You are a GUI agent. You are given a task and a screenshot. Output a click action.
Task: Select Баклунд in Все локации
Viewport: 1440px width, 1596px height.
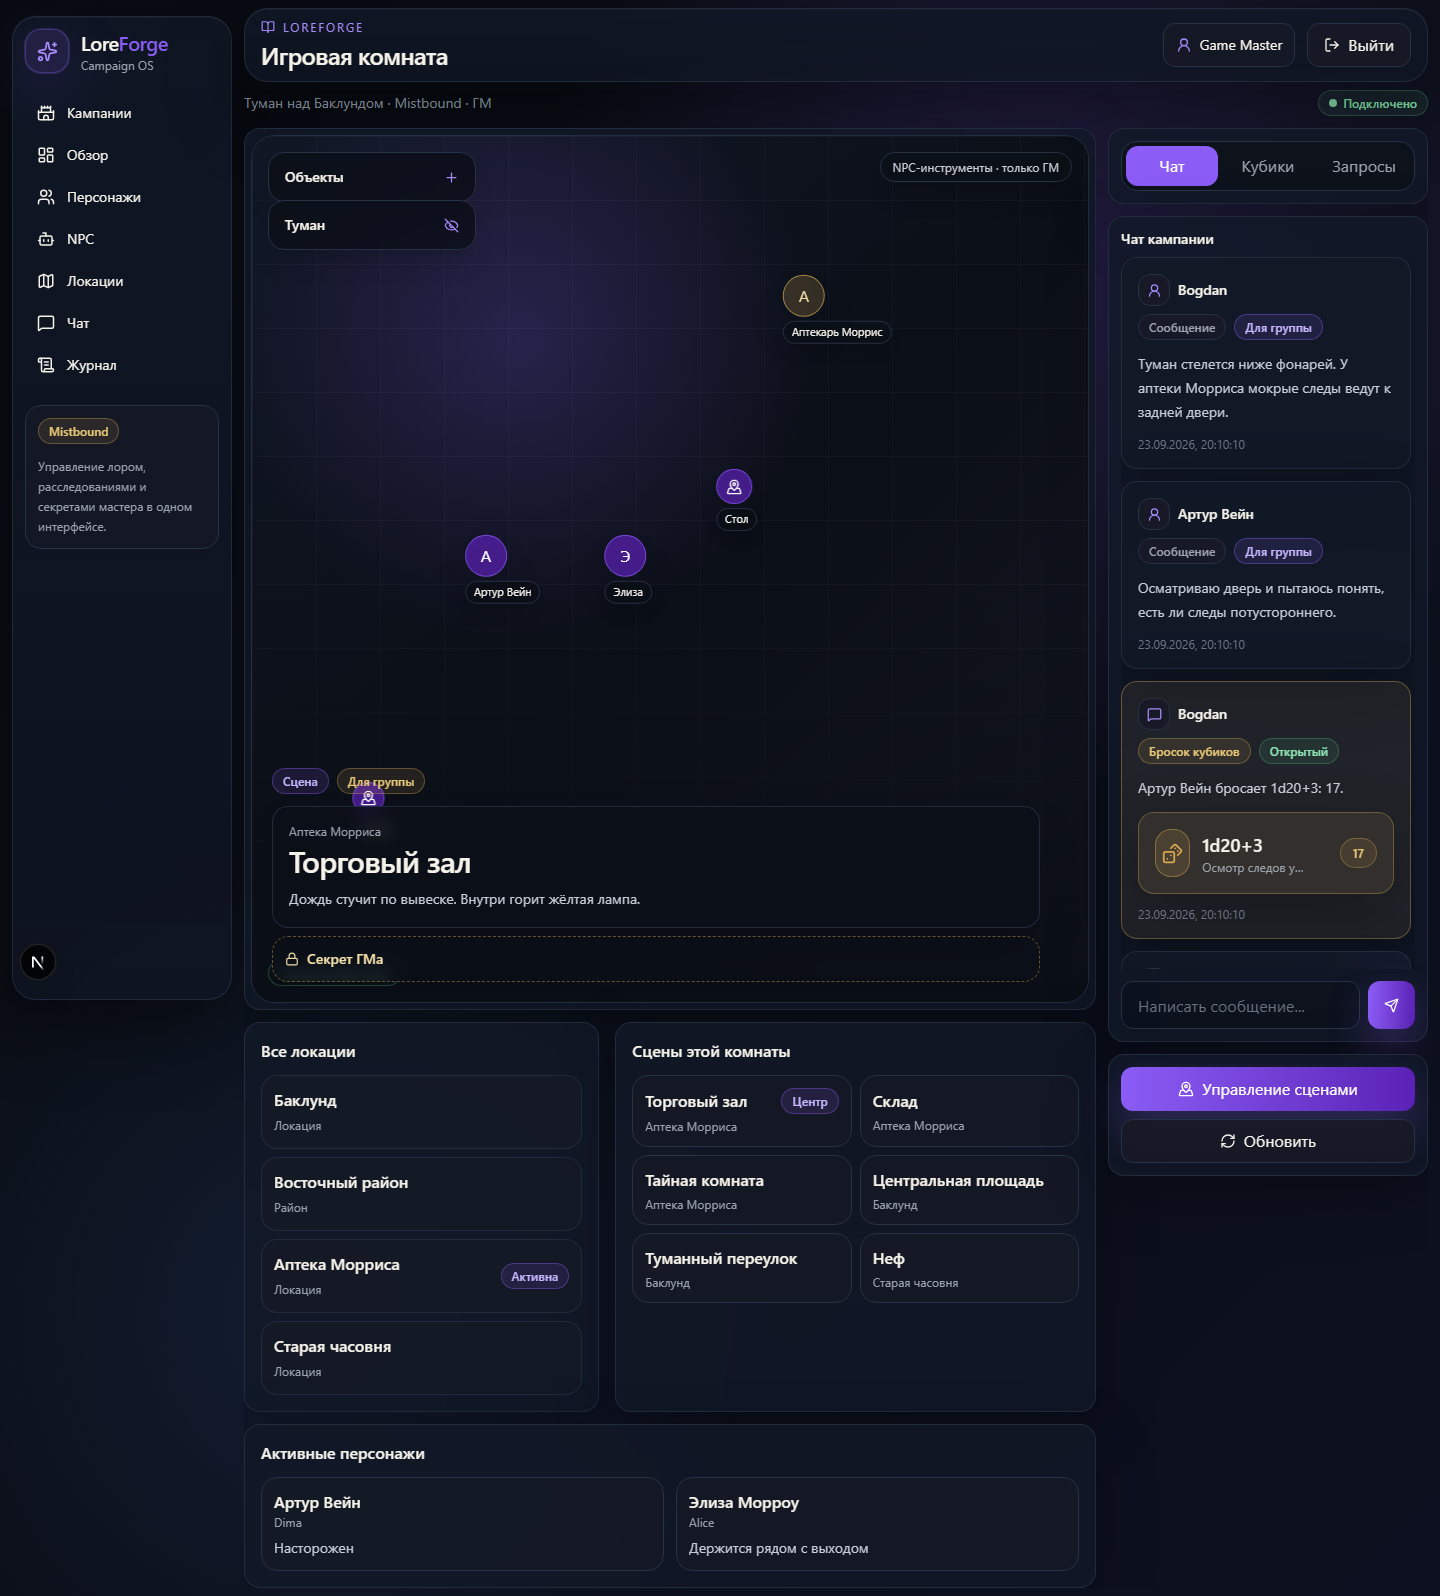[421, 1112]
